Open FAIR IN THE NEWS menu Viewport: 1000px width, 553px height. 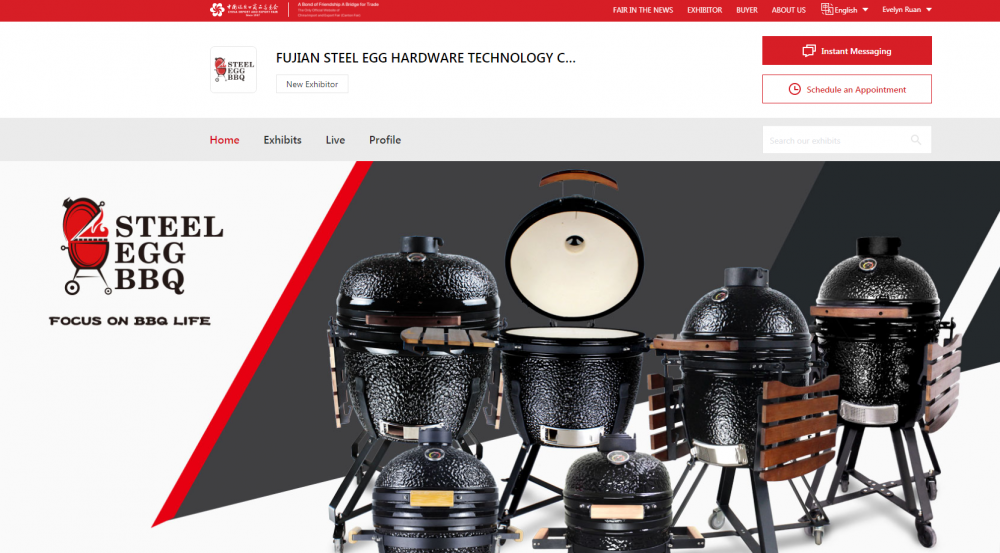pos(643,10)
